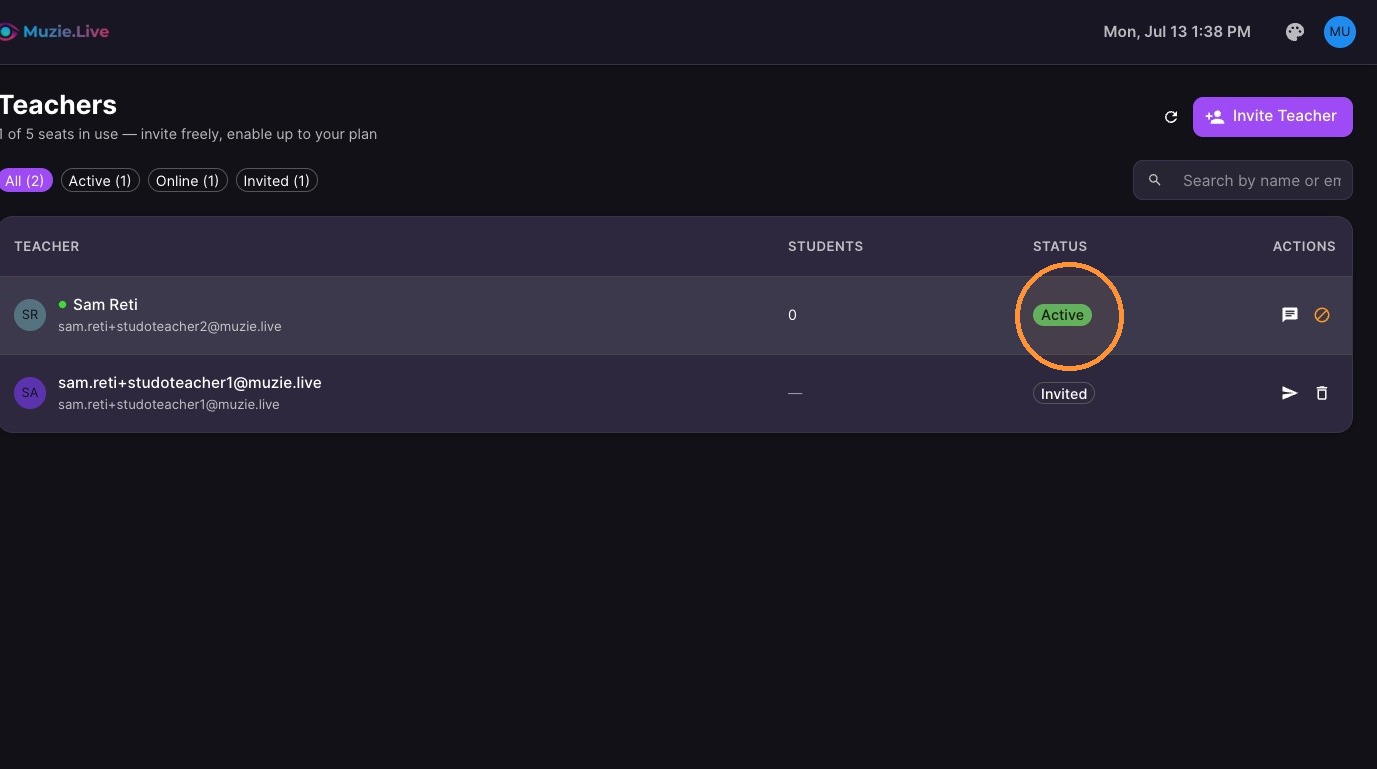The height and width of the screenshot is (769, 1377).
Task: Filter to Invited (1) teachers
Action: click(276, 181)
